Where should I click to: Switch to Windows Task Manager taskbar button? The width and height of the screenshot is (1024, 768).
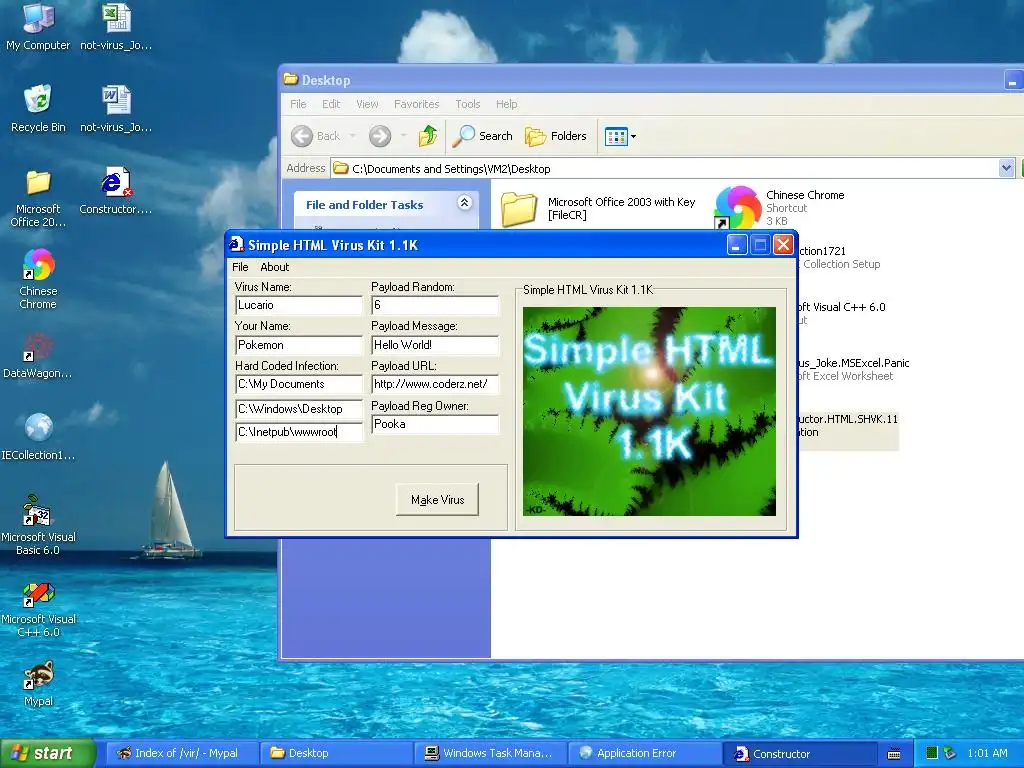490,753
